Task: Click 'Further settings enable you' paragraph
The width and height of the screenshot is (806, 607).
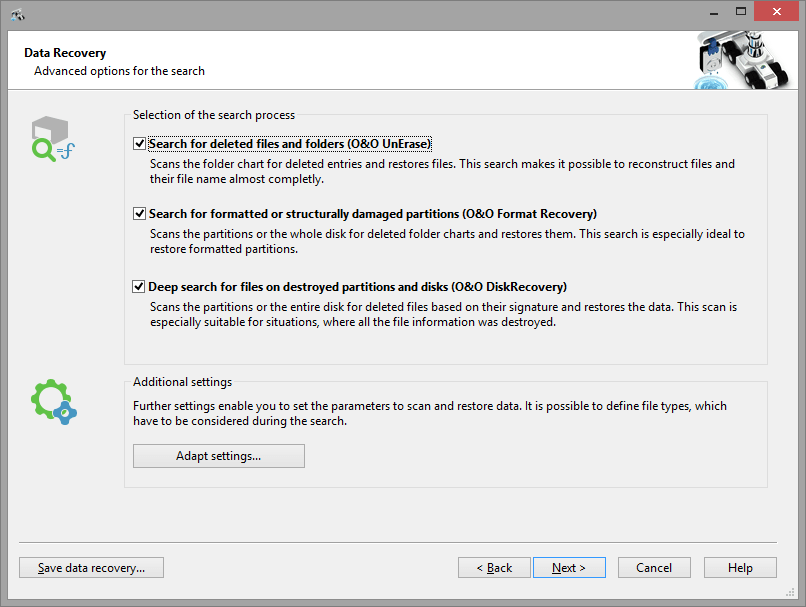Action: coord(430,413)
